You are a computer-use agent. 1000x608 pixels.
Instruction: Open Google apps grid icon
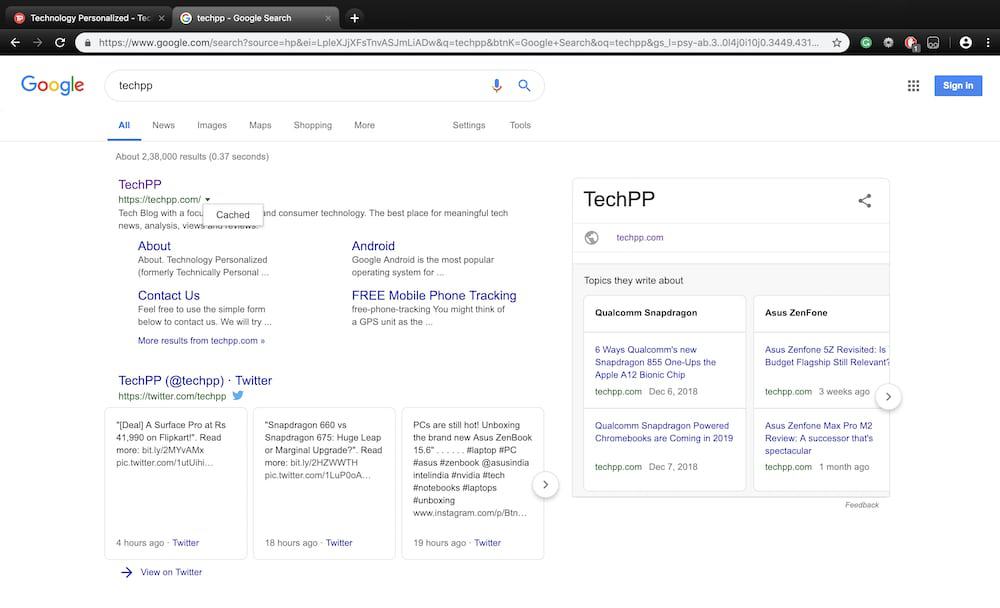(913, 85)
